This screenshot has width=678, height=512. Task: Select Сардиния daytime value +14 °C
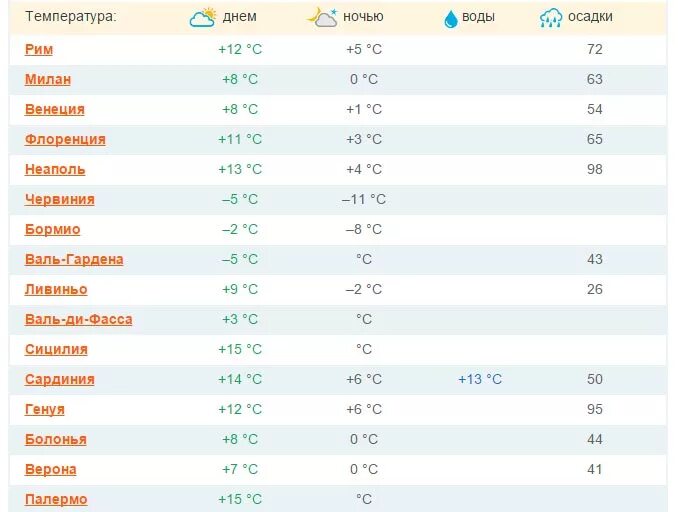[240, 379]
